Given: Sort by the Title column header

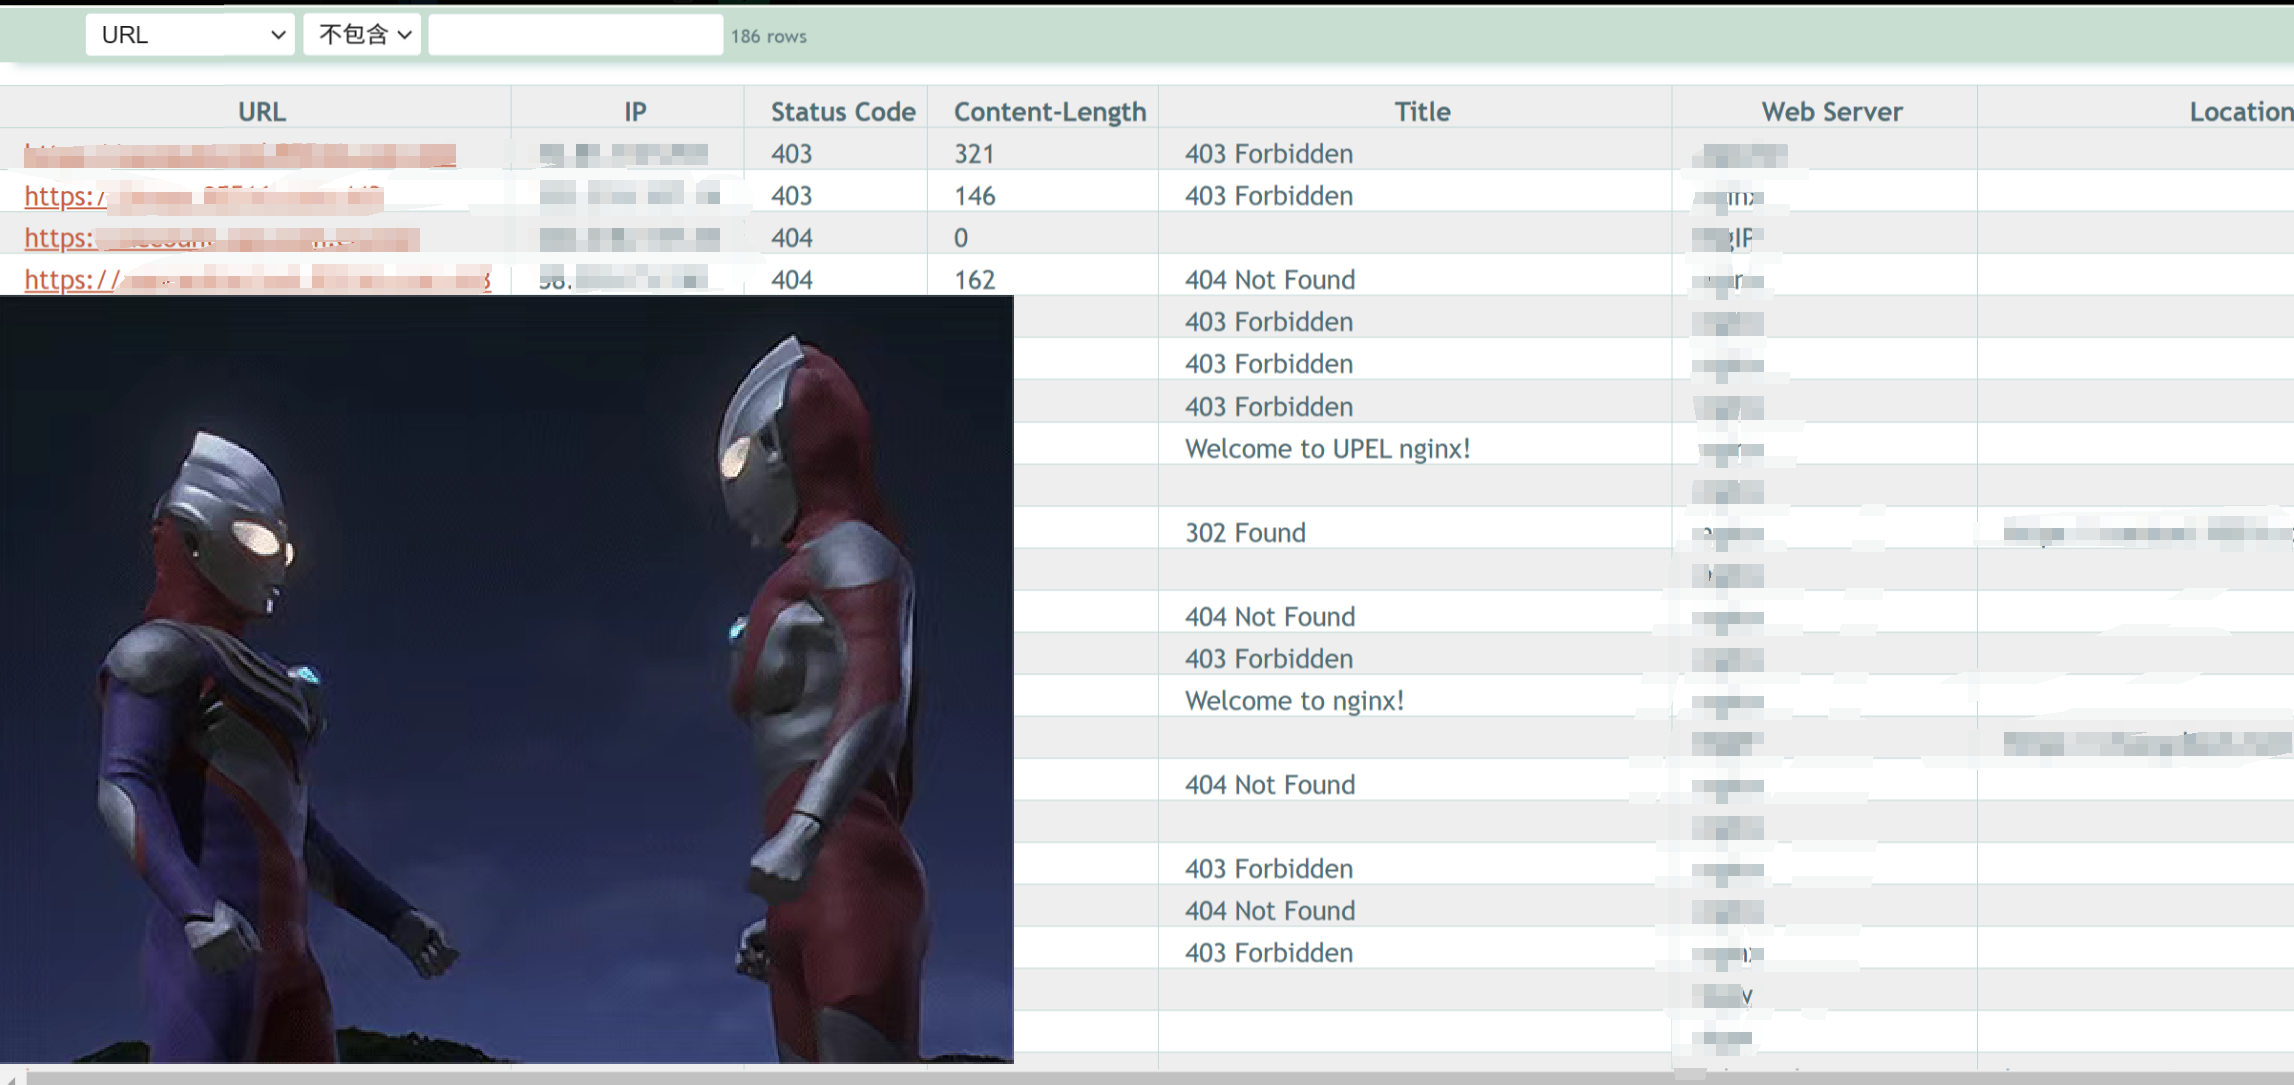Looking at the screenshot, I should pyautogui.click(x=1422, y=111).
